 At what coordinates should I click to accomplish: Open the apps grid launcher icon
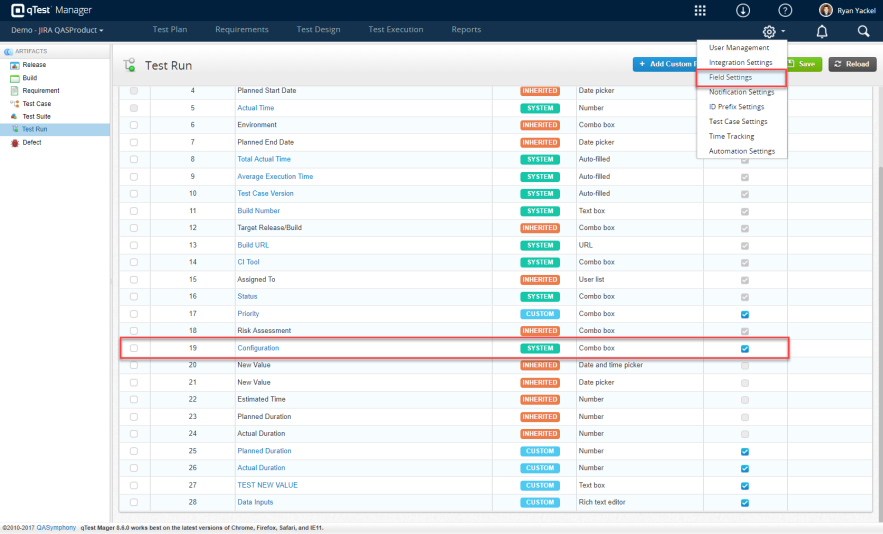(700, 10)
